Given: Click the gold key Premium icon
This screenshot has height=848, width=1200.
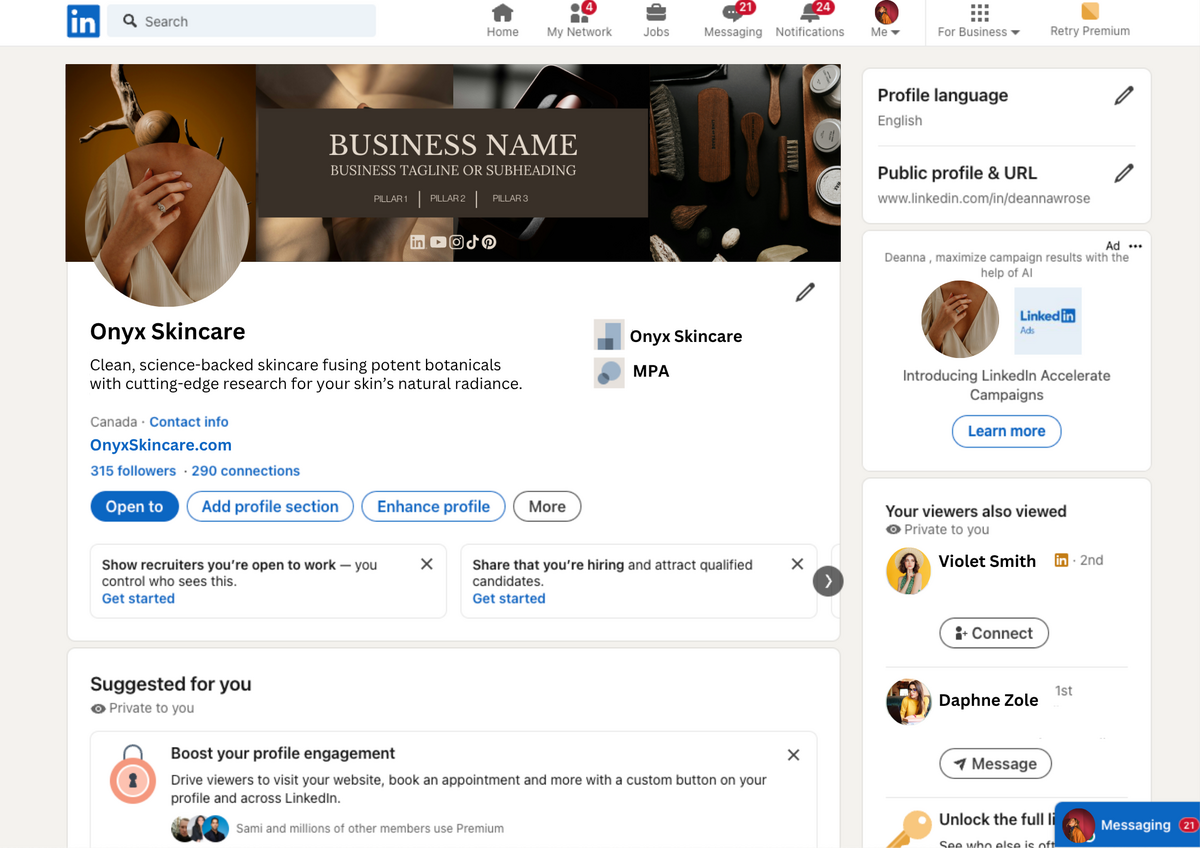Looking at the screenshot, I should click(x=909, y=828).
